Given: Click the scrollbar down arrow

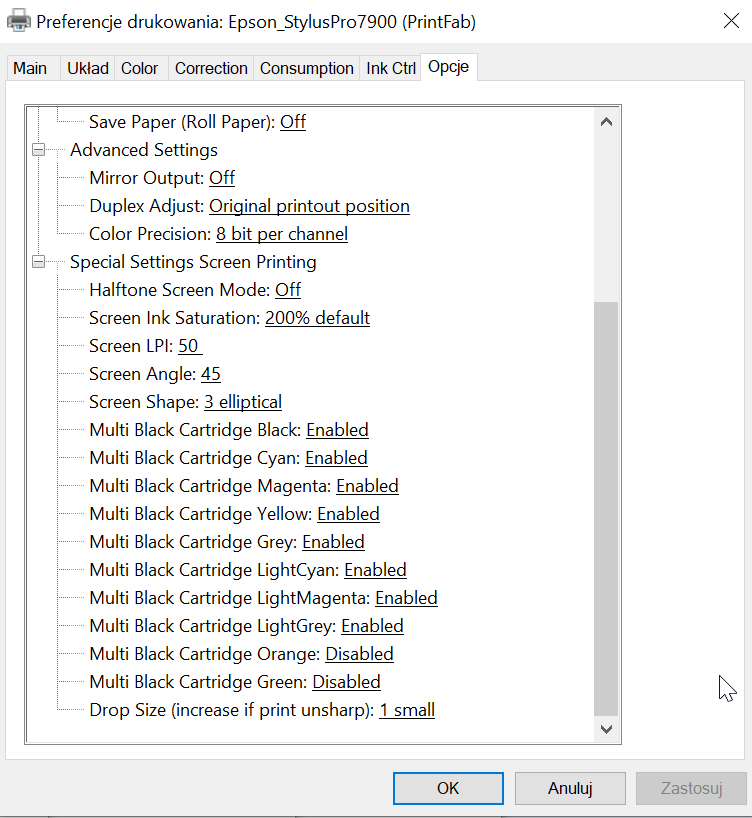Looking at the screenshot, I should (605, 730).
